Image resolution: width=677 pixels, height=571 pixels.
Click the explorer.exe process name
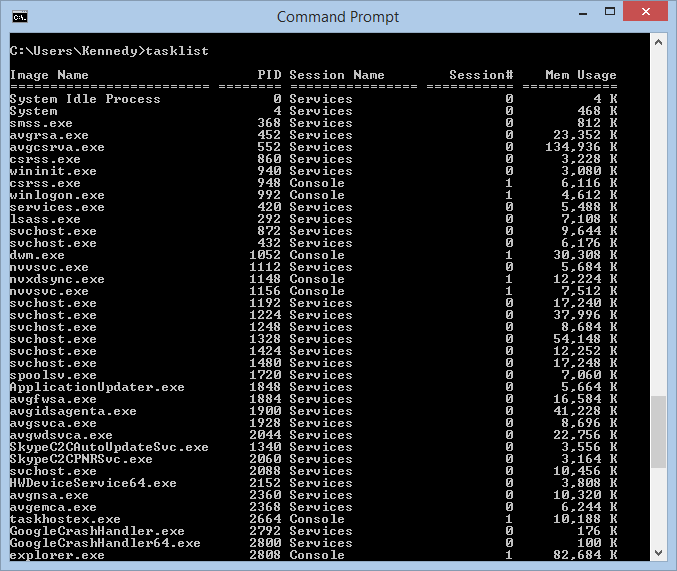57,555
